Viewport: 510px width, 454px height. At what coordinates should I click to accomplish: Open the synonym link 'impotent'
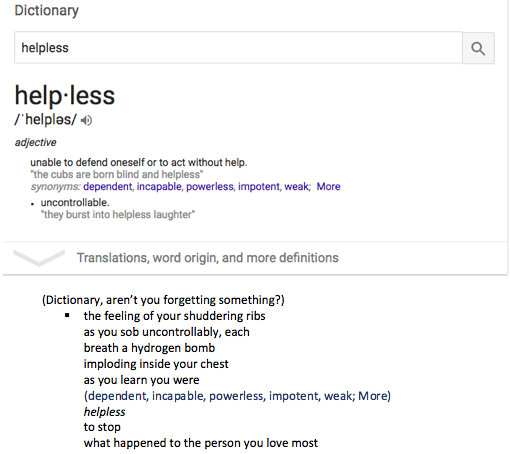click(259, 186)
